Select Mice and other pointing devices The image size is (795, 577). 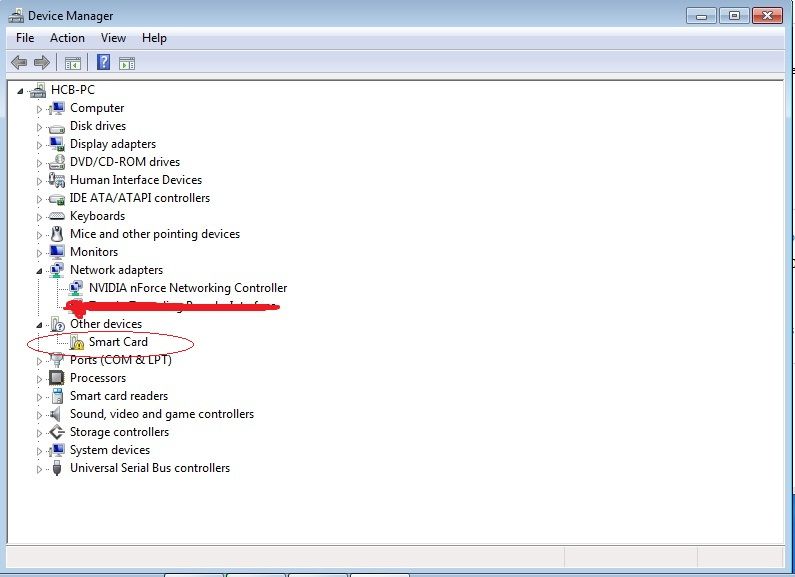point(154,234)
